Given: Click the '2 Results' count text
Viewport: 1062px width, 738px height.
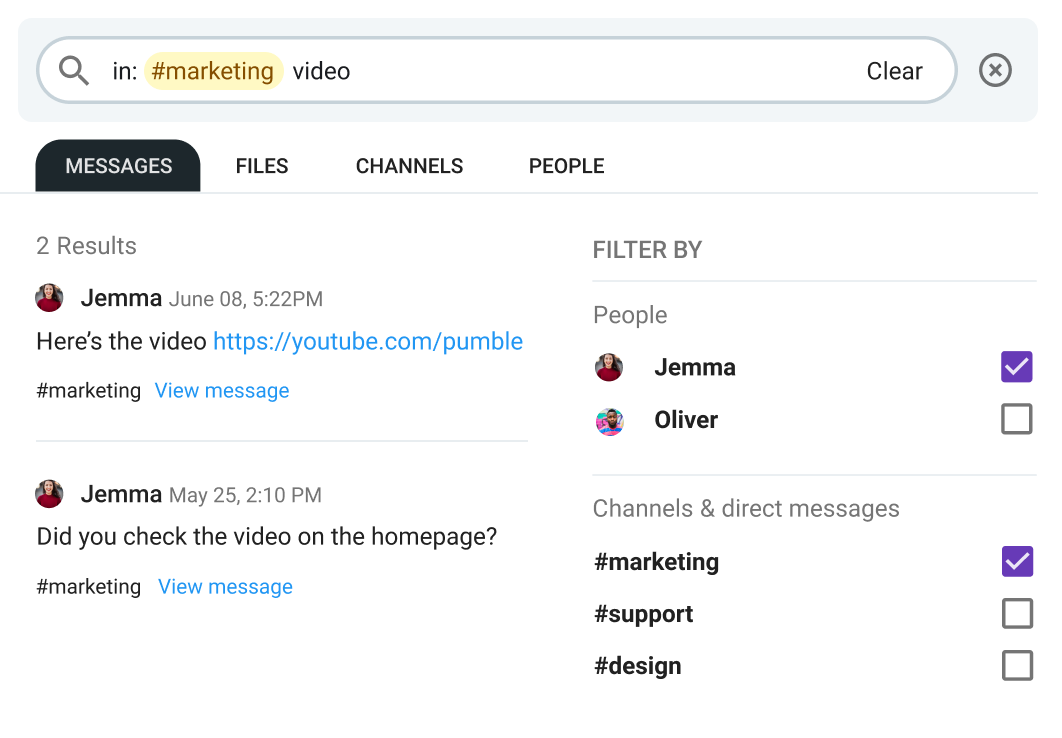Looking at the screenshot, I should (87, 246).
